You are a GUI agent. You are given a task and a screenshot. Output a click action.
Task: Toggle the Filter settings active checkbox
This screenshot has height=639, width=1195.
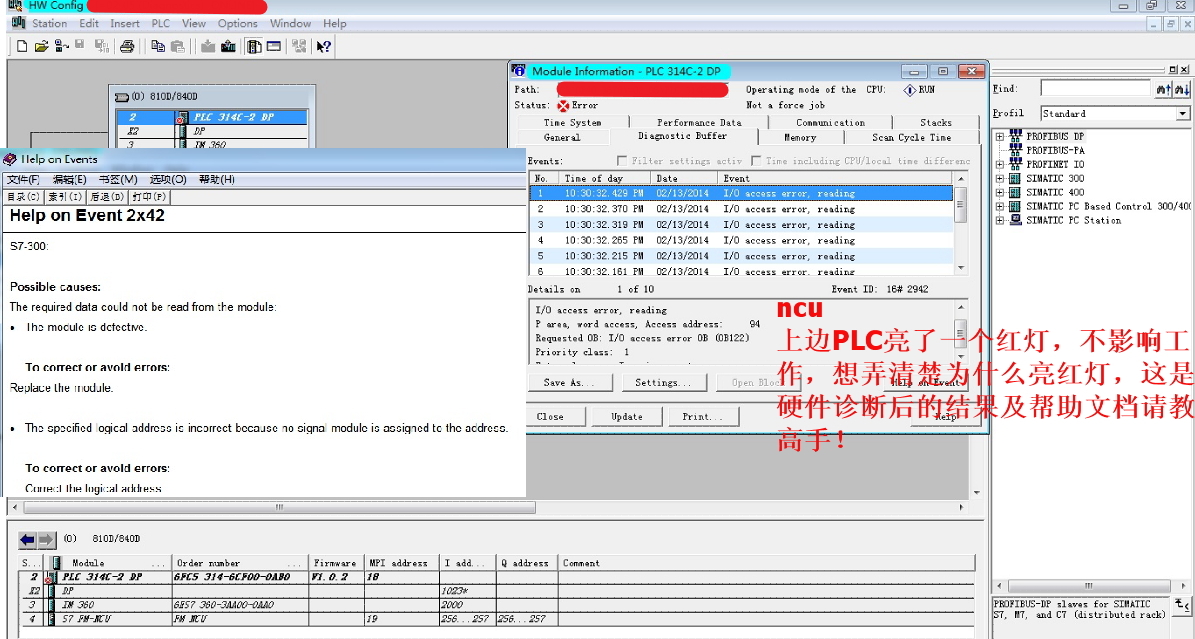[622, 161]
